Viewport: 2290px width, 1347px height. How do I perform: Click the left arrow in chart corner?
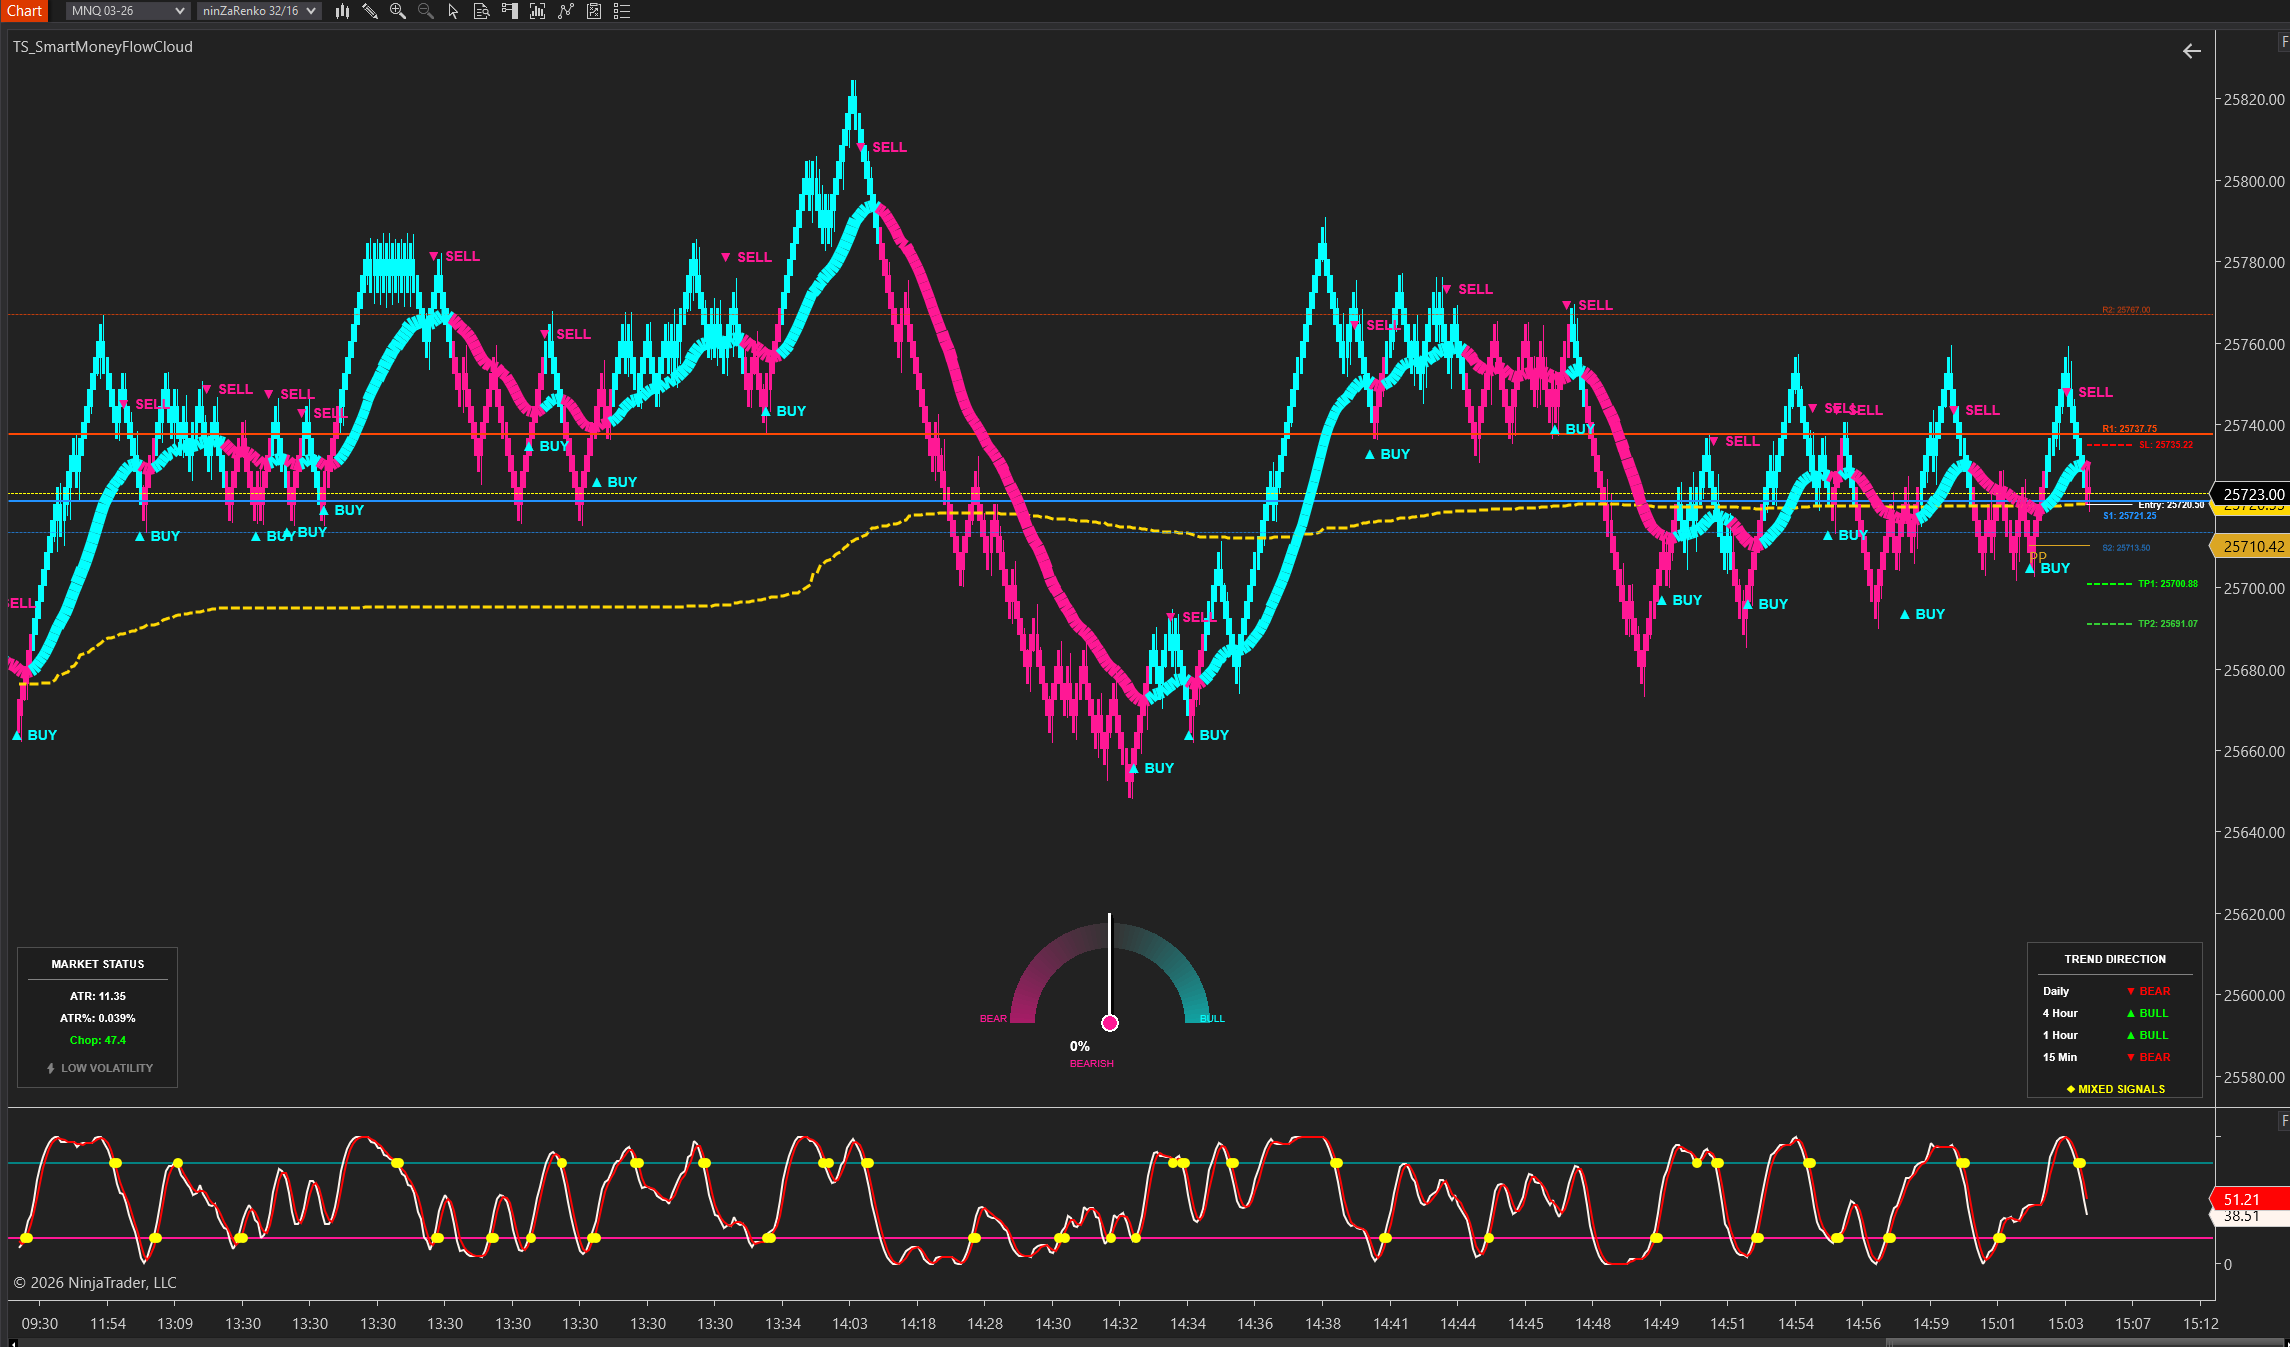click(x=2192, y=51)
